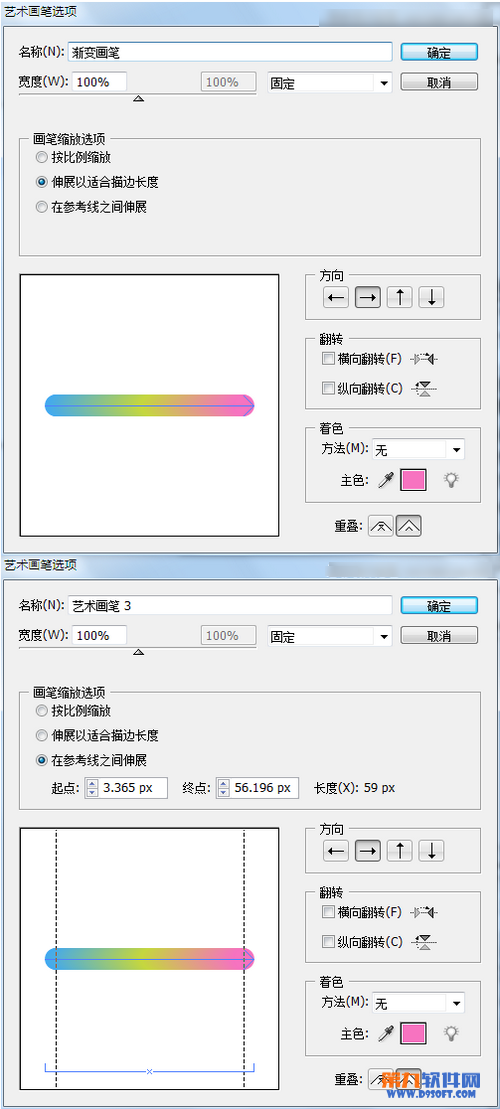Viewport: 500px width, 1109px height.
Task: Select right direction arrow in bottom dialog
Action: pyautogui.click(x=368, y=851)
